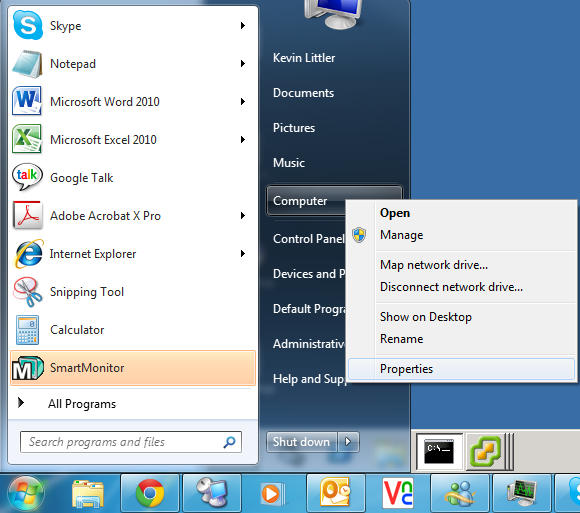Screen dimensions: 580x513
Task: Select Manage from the context menu
Action: 402,235
